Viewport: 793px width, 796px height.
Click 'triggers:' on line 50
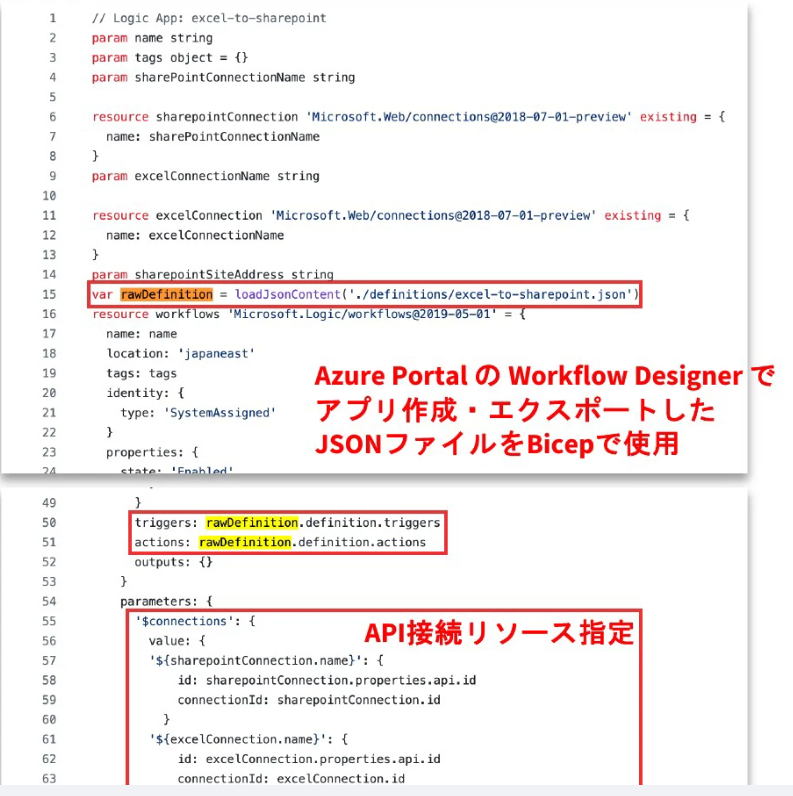166,523
